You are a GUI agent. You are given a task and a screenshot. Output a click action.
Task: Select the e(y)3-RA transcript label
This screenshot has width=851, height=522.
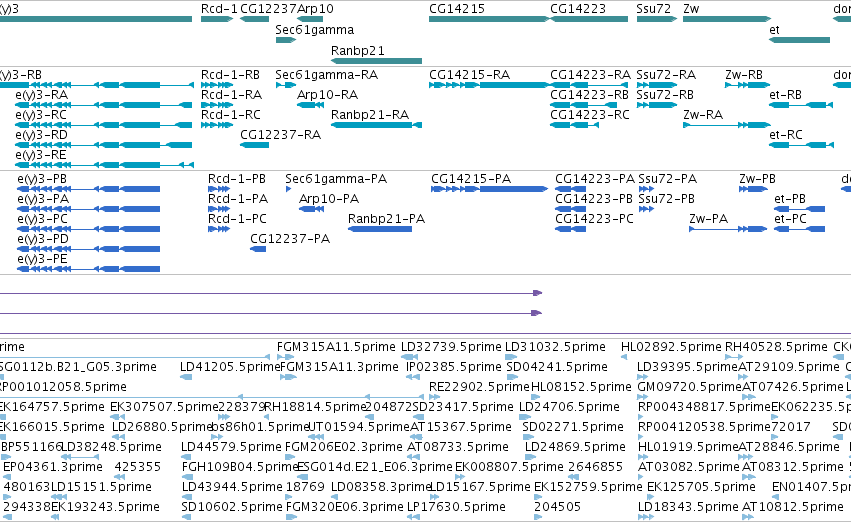(42, 95)
